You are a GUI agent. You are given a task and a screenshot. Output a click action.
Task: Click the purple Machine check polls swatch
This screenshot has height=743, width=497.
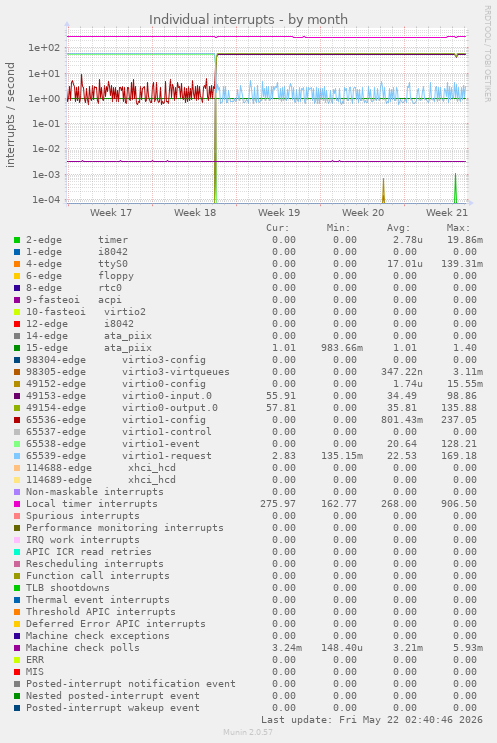pyautogui.click(x=17, y=648)
